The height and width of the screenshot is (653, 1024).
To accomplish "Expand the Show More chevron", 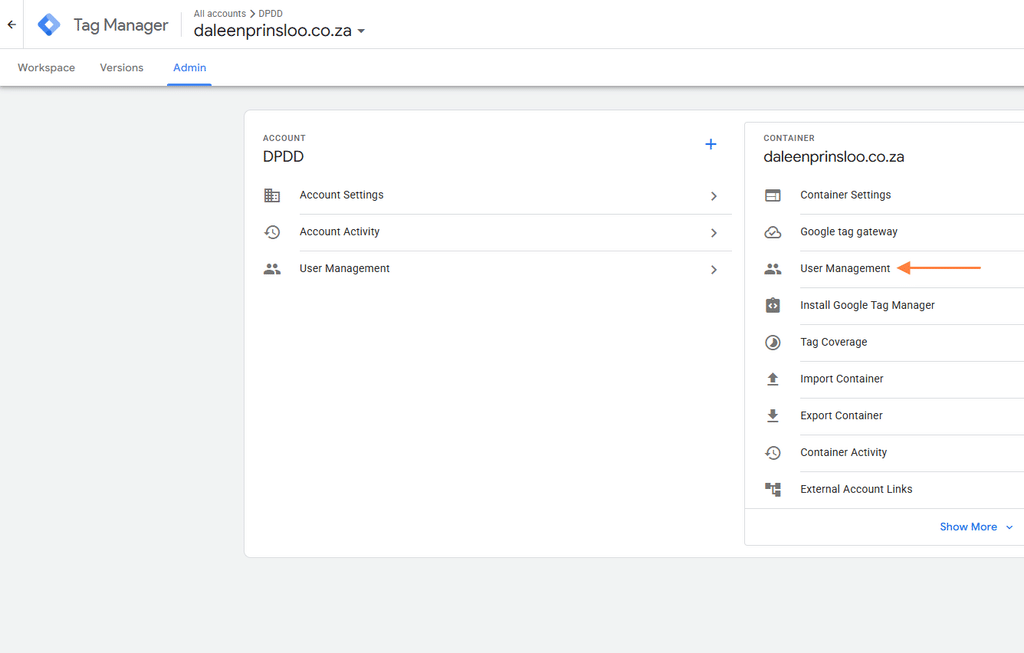I will pos(1009,528).
